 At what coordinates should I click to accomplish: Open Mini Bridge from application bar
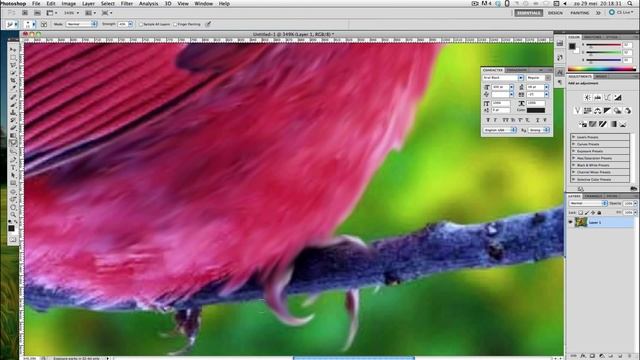point(37,13)
